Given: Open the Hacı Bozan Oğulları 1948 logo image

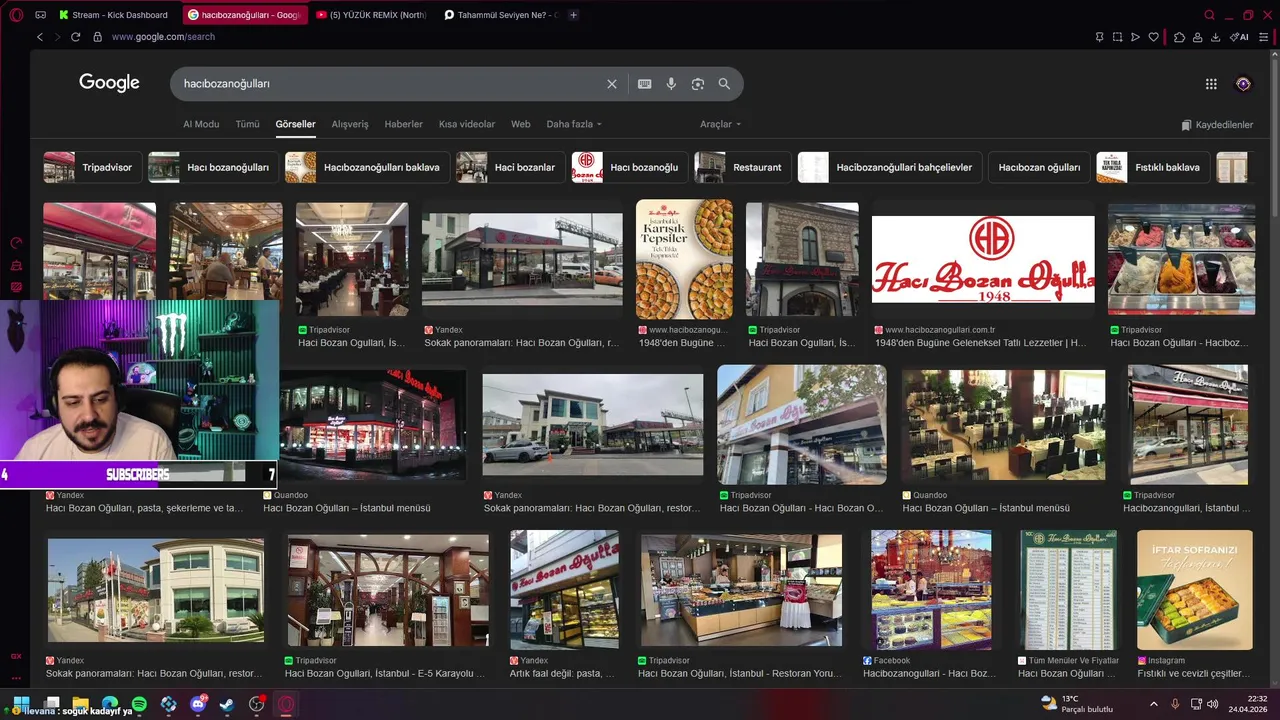Looking at the screenshot, I should [x=983, y=259].
